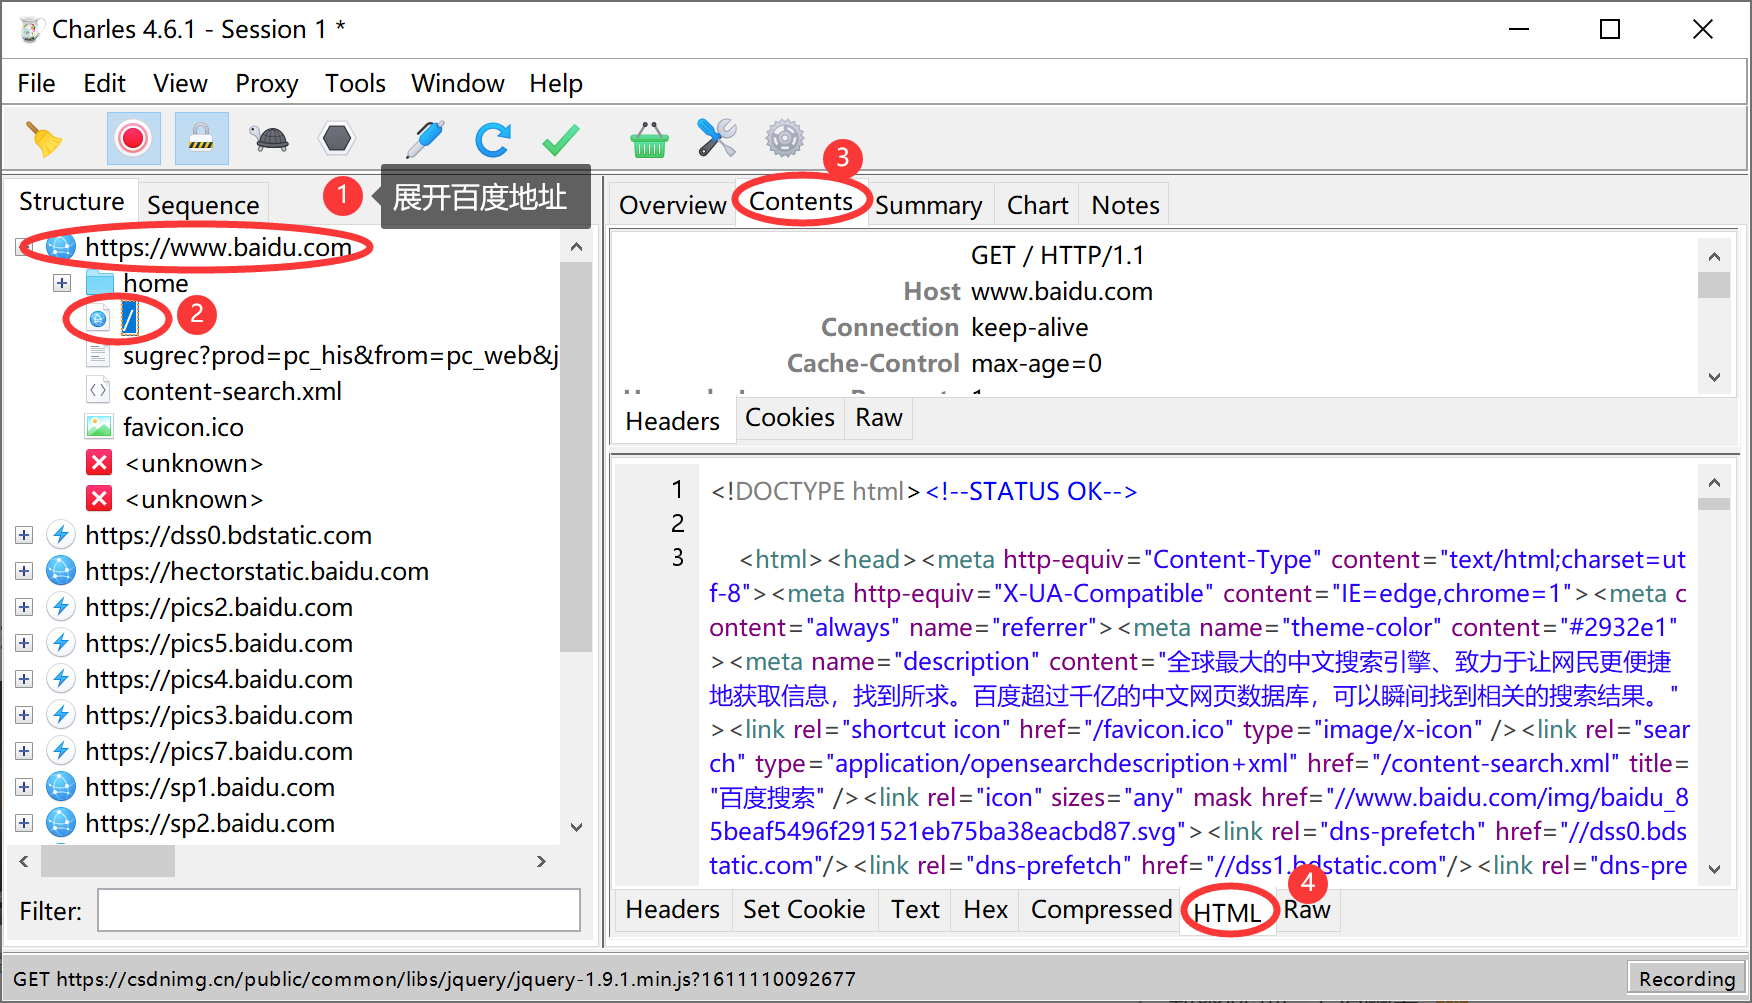
Task: Select https://www.baidu.com tree node
Action: 218,247
